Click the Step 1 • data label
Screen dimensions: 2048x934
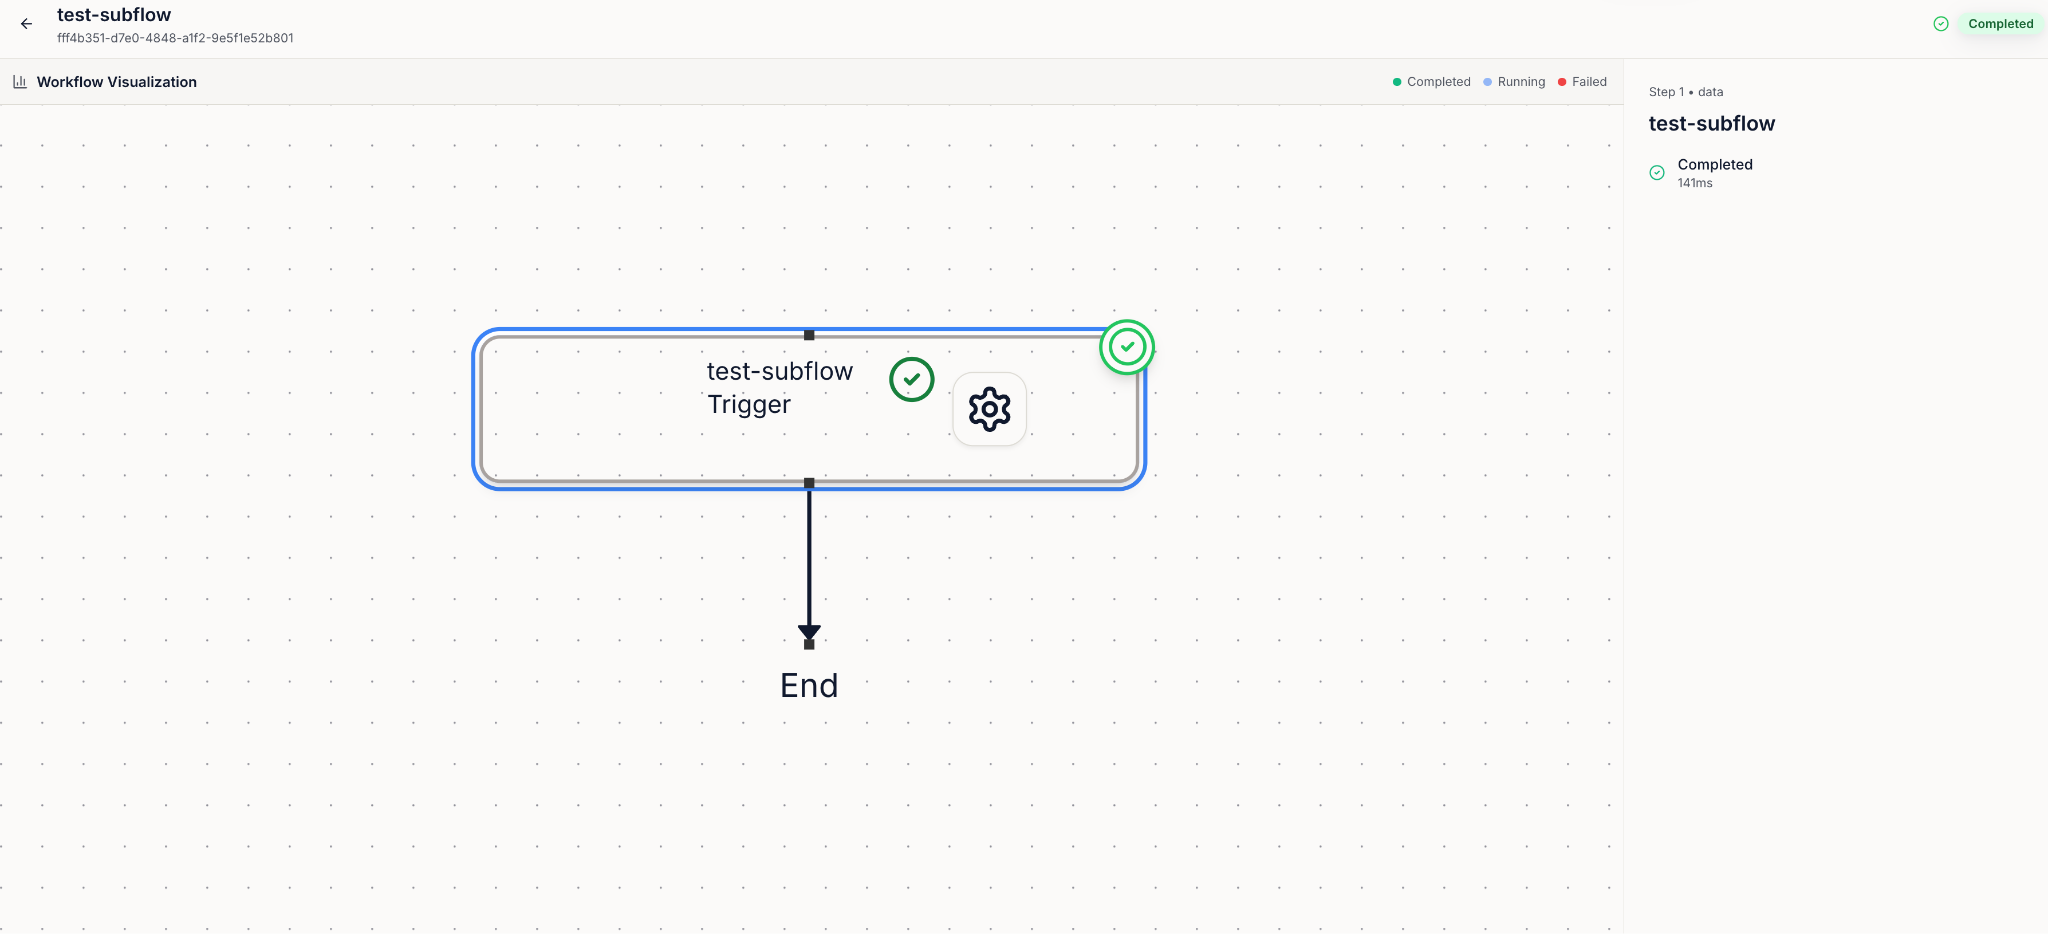(x=1686, y=92)
